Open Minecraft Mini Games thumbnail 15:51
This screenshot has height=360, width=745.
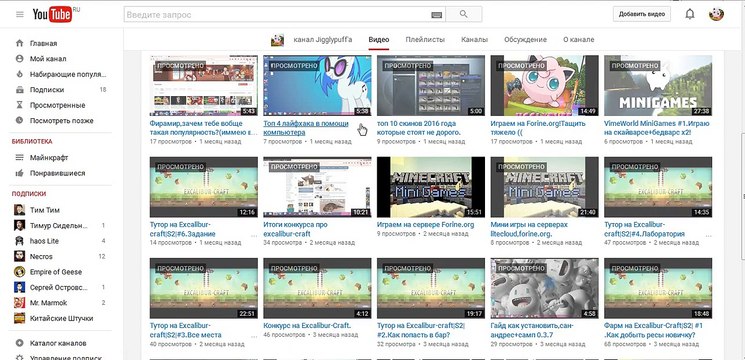(431, 187)
